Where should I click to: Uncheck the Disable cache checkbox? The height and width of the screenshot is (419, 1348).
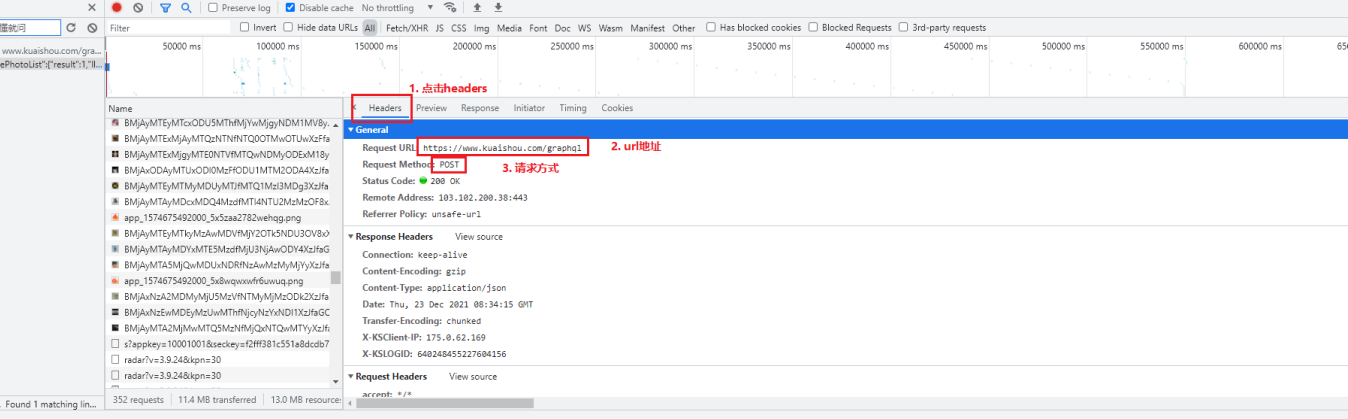[x=291, y=8]
